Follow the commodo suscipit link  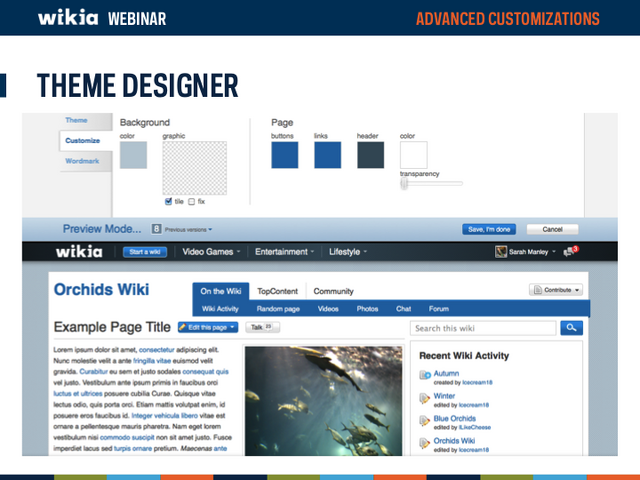pyautogui.click(x=127, y=438)
